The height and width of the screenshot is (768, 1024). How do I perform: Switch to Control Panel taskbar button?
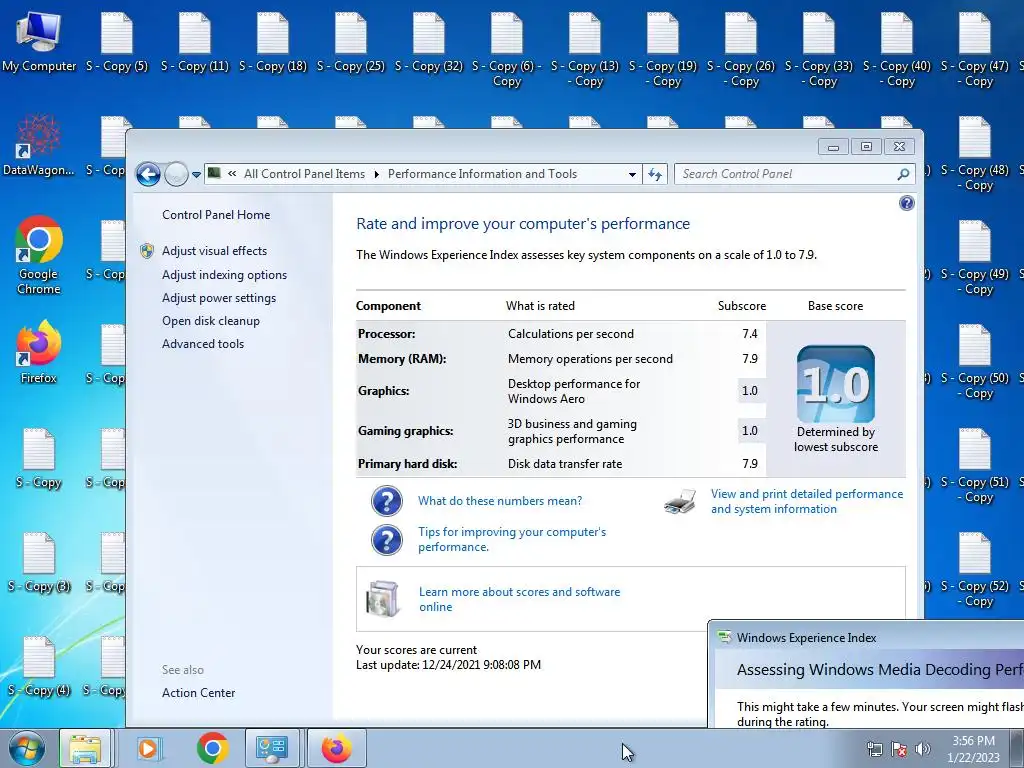click(x=272, y=748)
